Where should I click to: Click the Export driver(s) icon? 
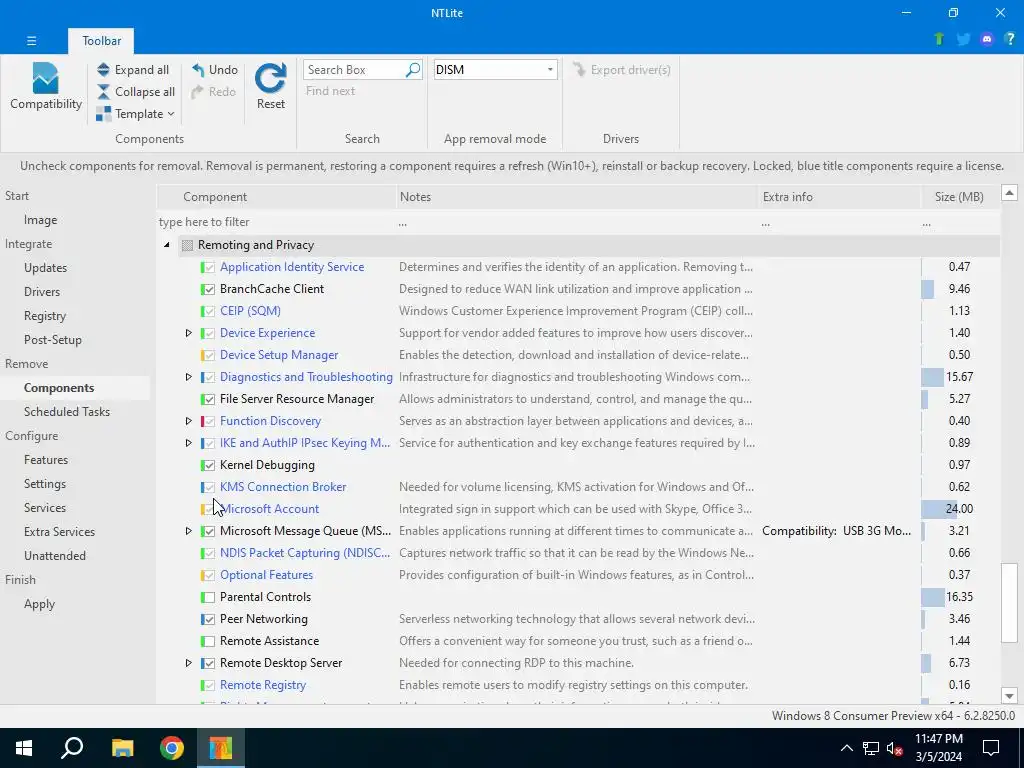(x=579, y=70)
